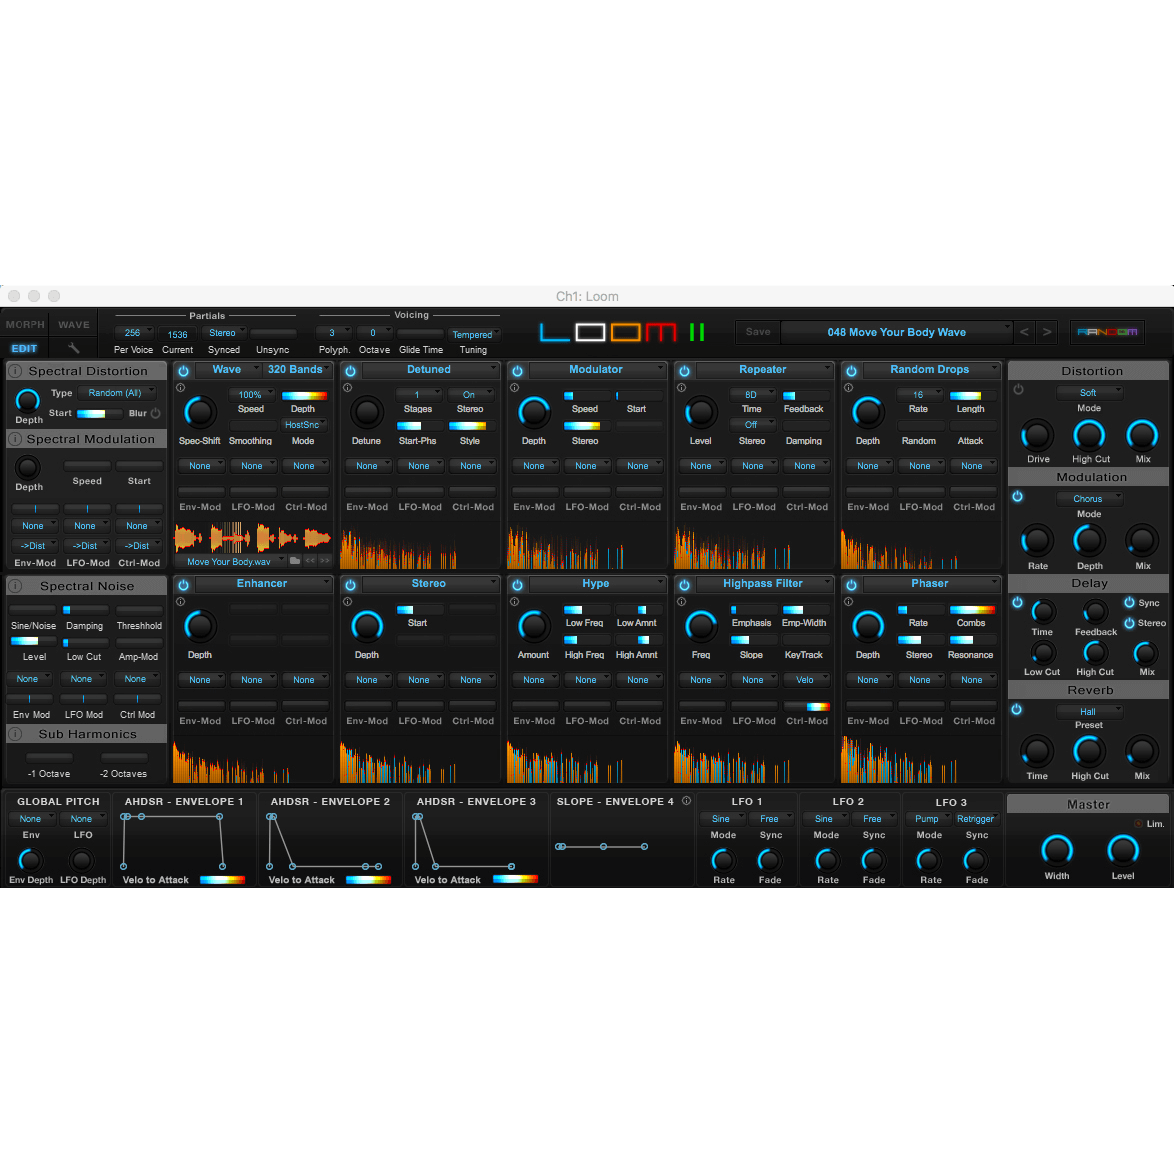Open the preset name dropdown list
The height and width of the screenshot is (1174, 1174).
(x=897, y=332)
